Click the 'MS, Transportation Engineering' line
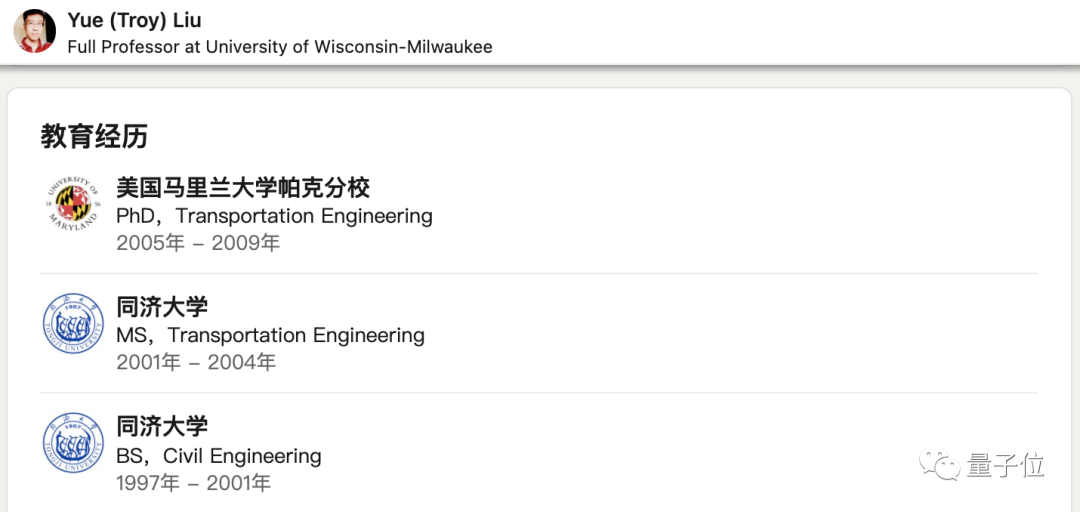The height and width of the screenshot is (512, 1080). 270,336
